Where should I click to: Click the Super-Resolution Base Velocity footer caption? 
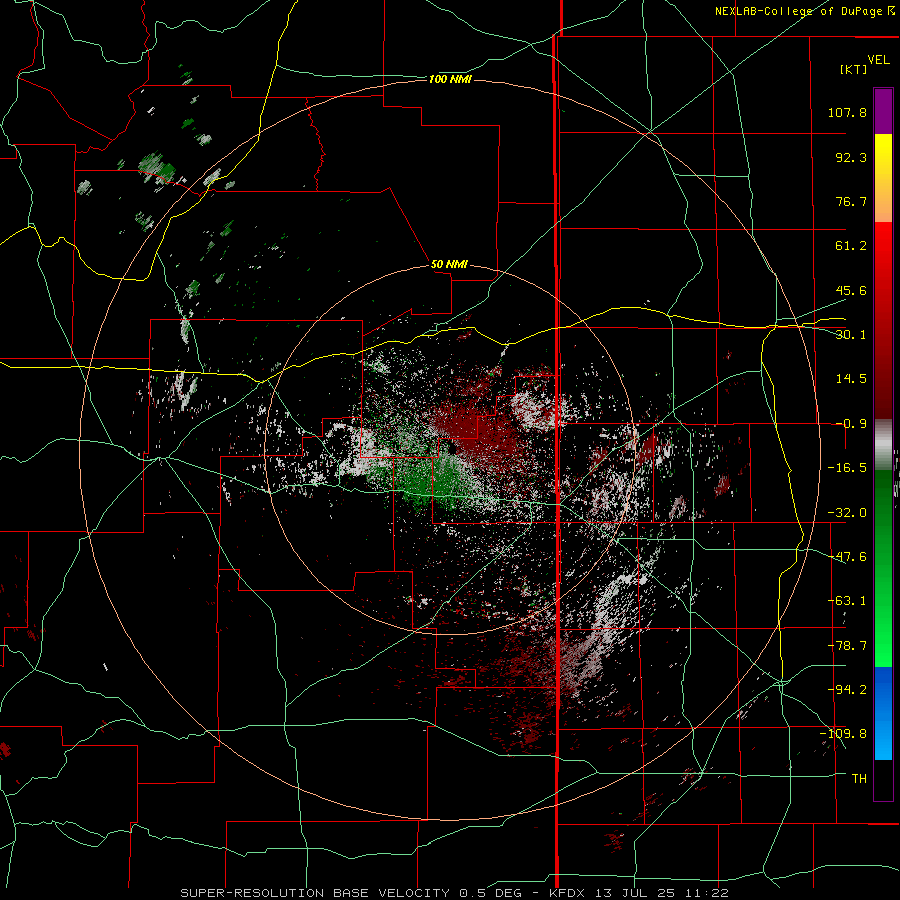click(455, 893)
